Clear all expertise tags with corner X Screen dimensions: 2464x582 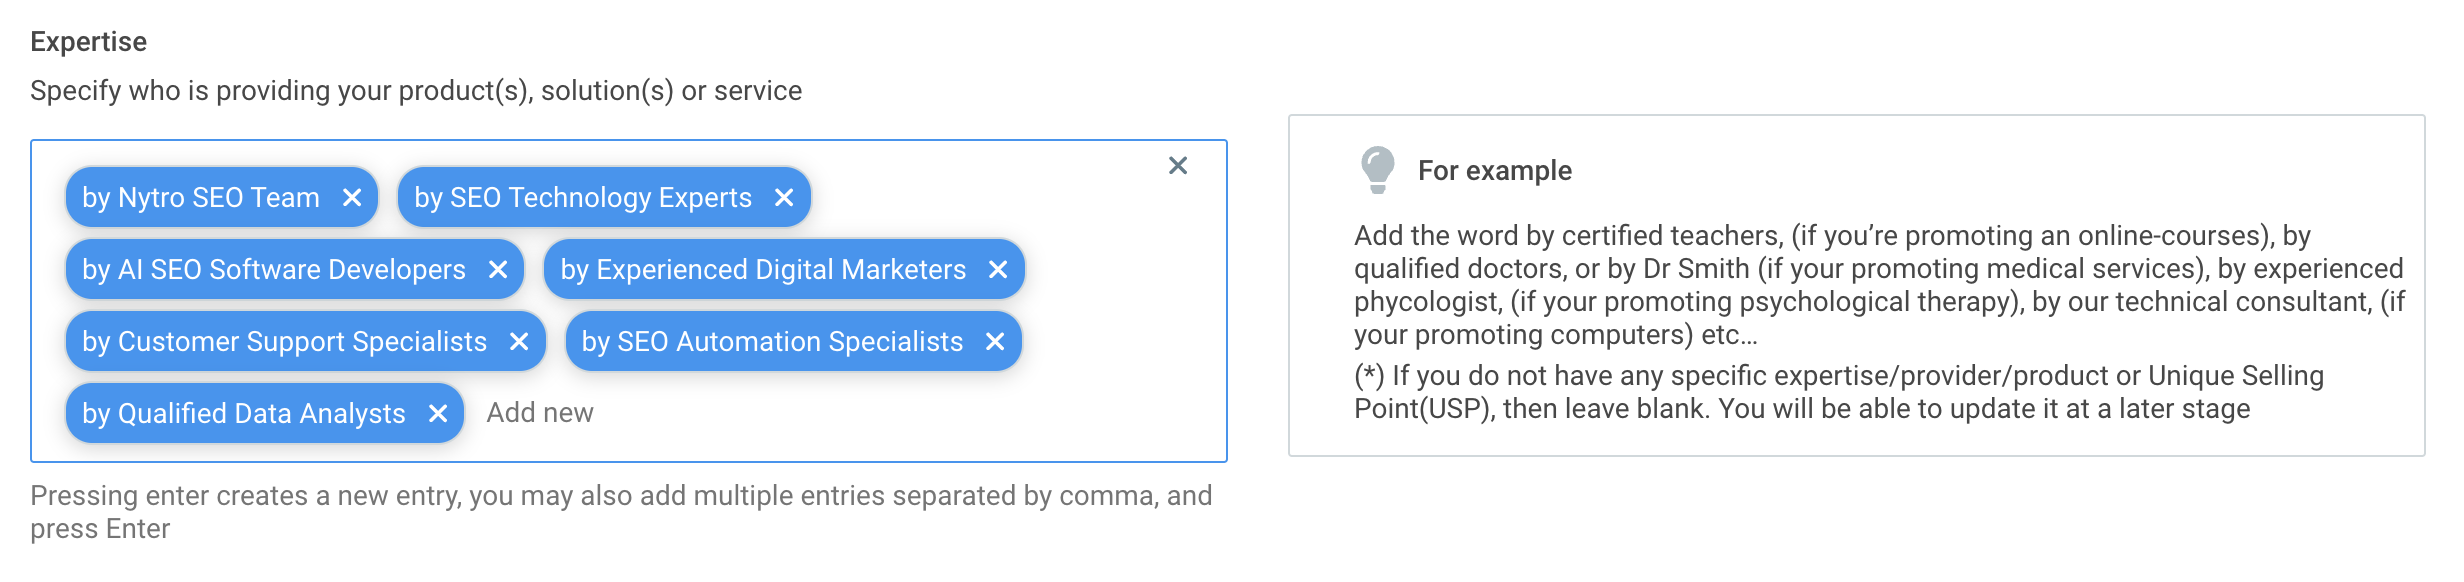click(x=1178, y=166)
